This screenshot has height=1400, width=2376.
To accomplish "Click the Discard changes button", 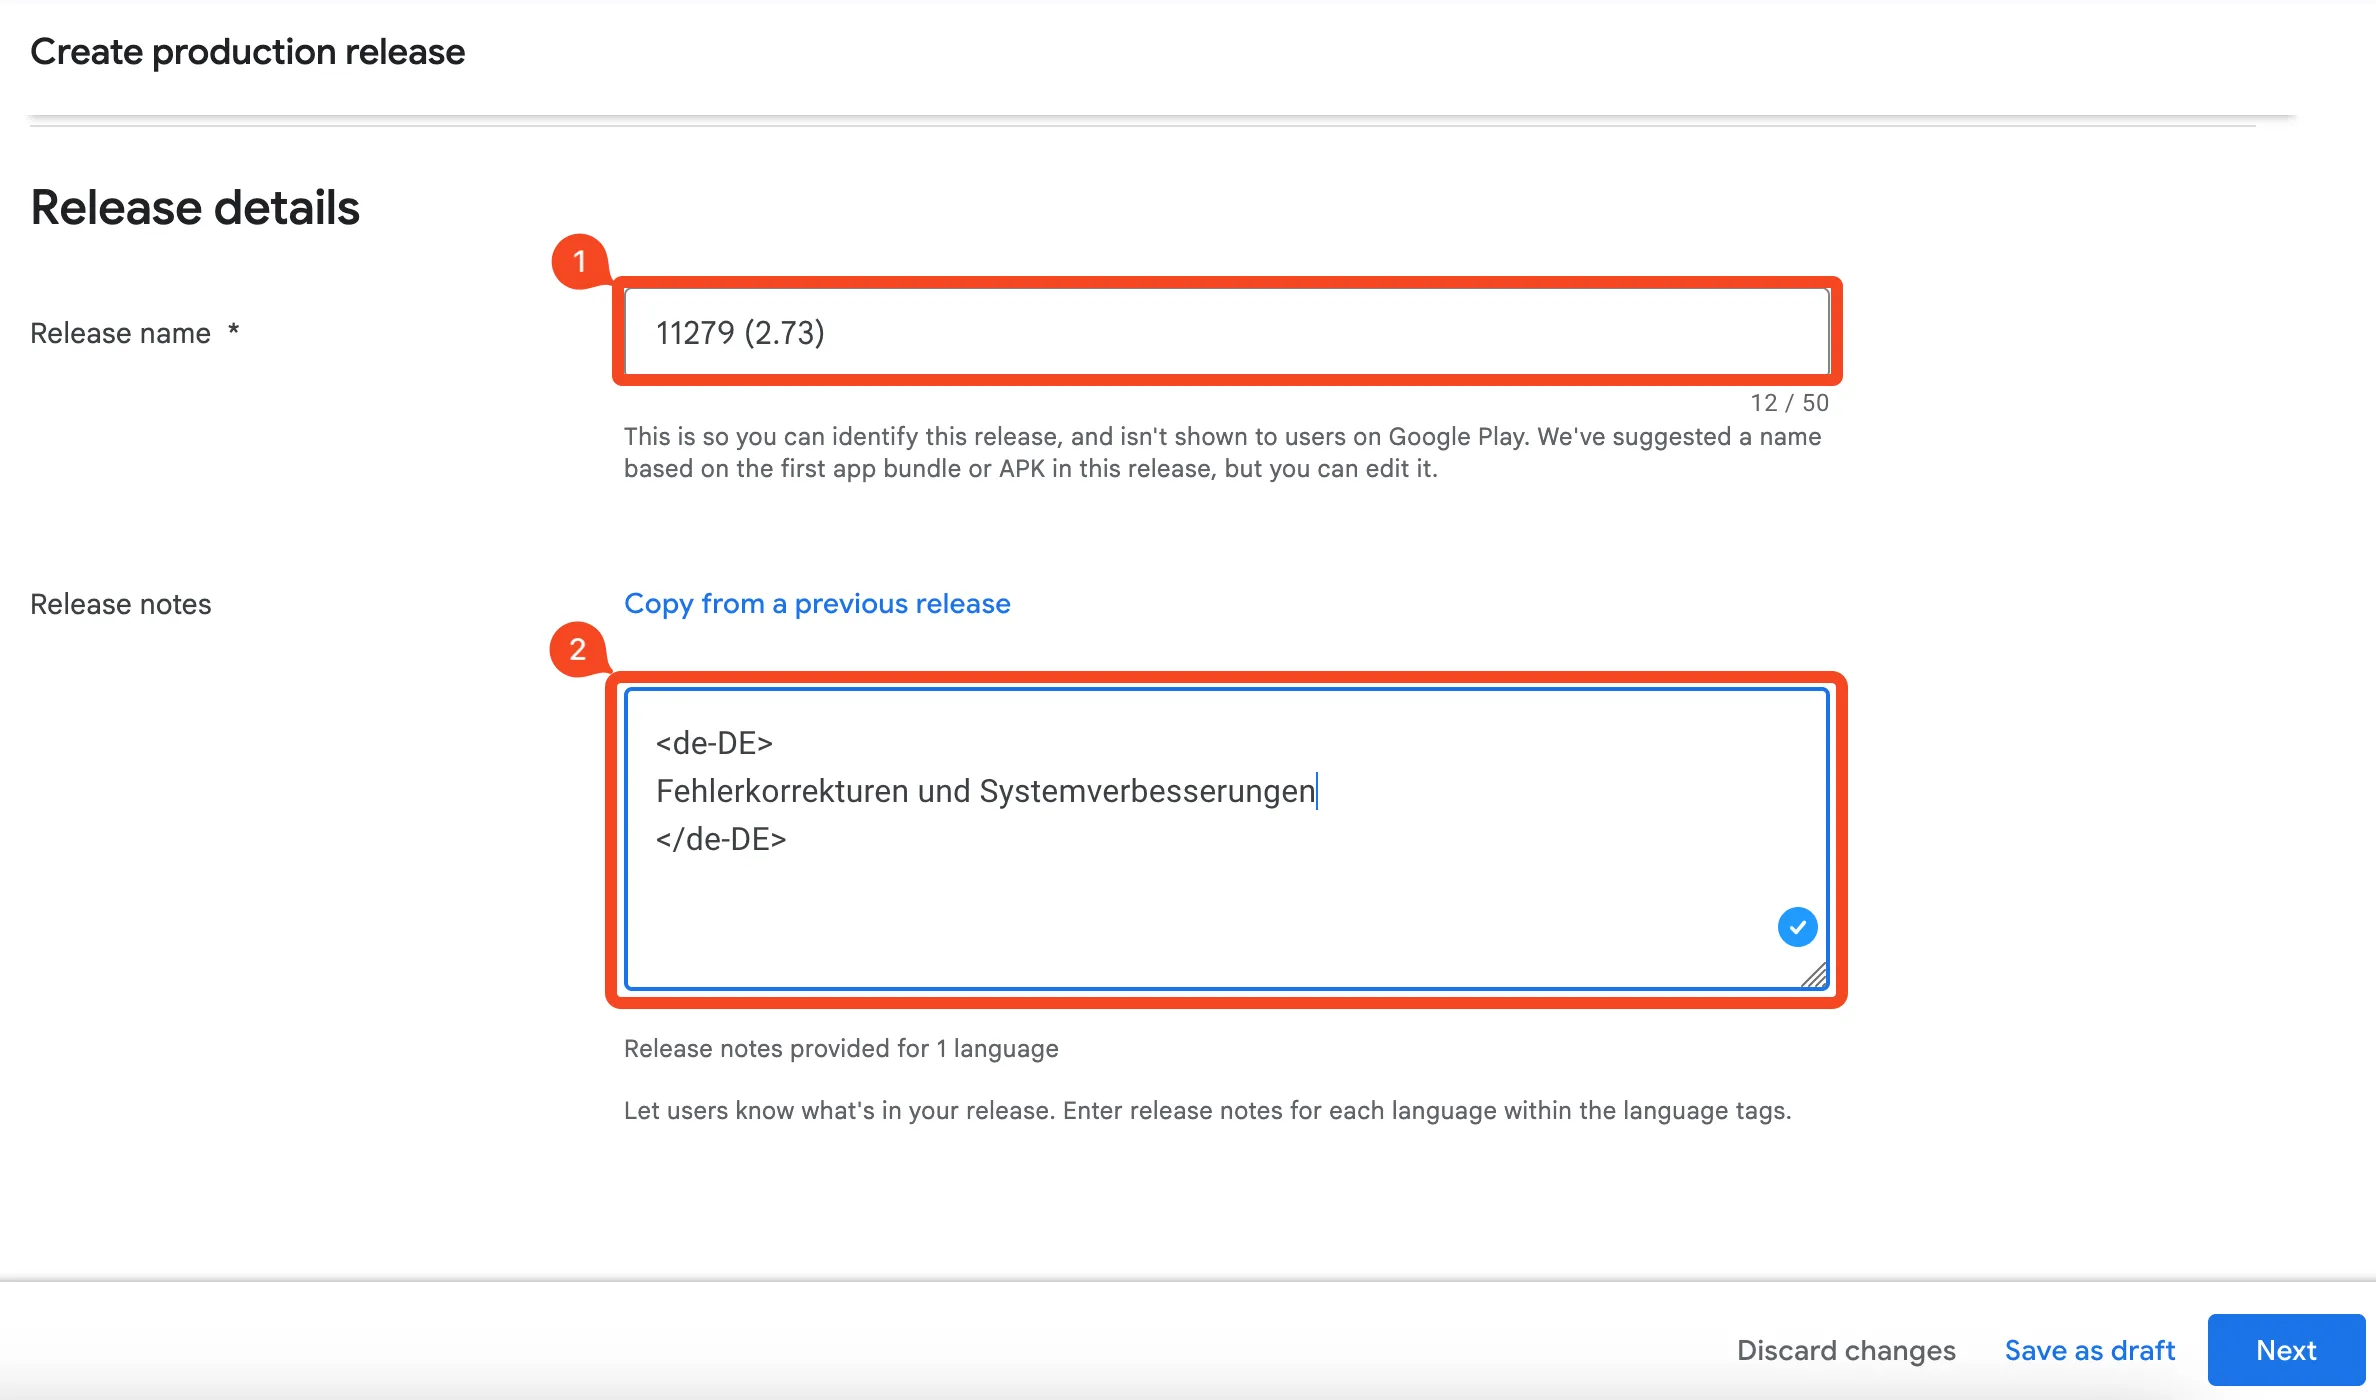I will click(1846, 1350).
